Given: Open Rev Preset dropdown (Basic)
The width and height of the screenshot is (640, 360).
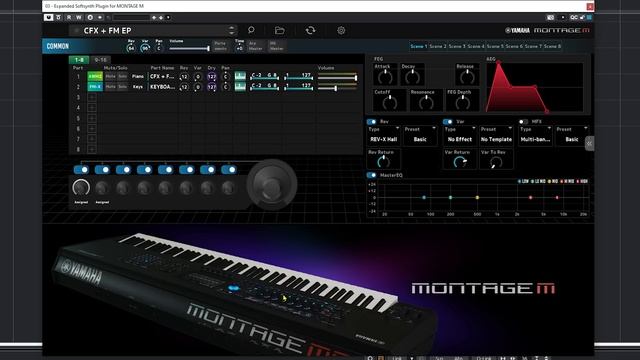Looking at the screenshot, I should coord(420,136).
